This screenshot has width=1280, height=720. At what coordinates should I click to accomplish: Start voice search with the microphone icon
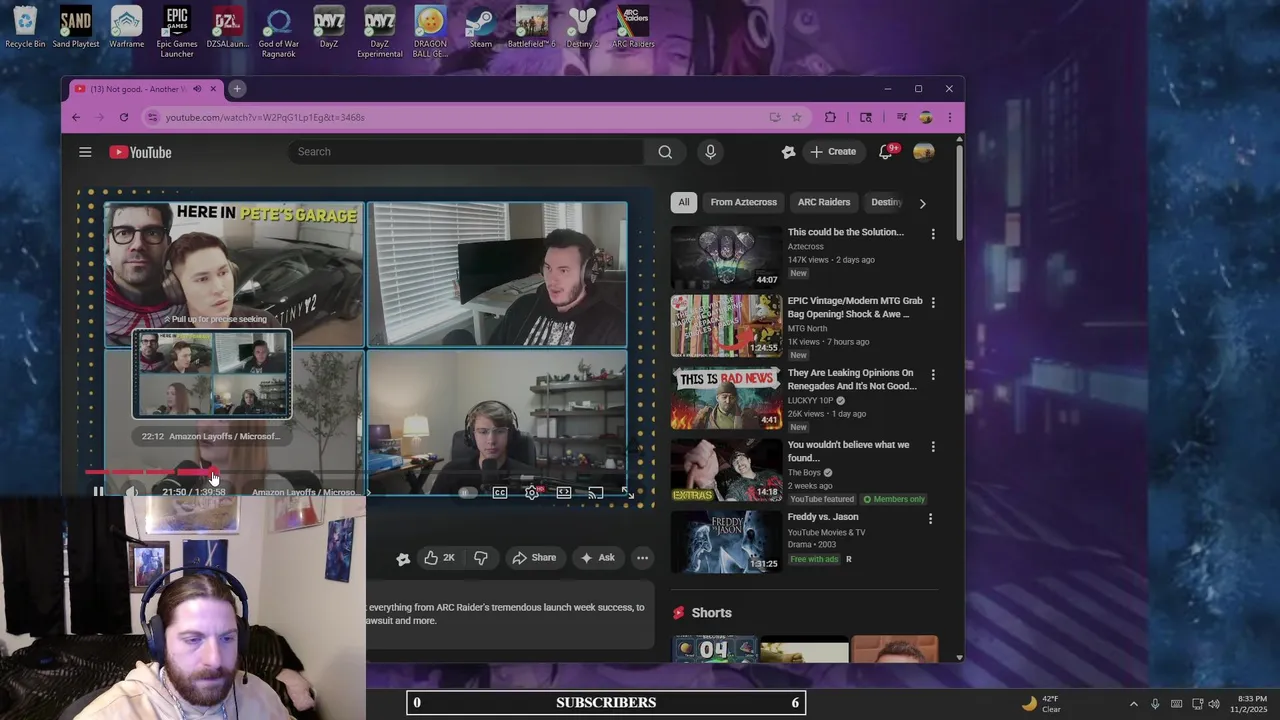[710, 152]
